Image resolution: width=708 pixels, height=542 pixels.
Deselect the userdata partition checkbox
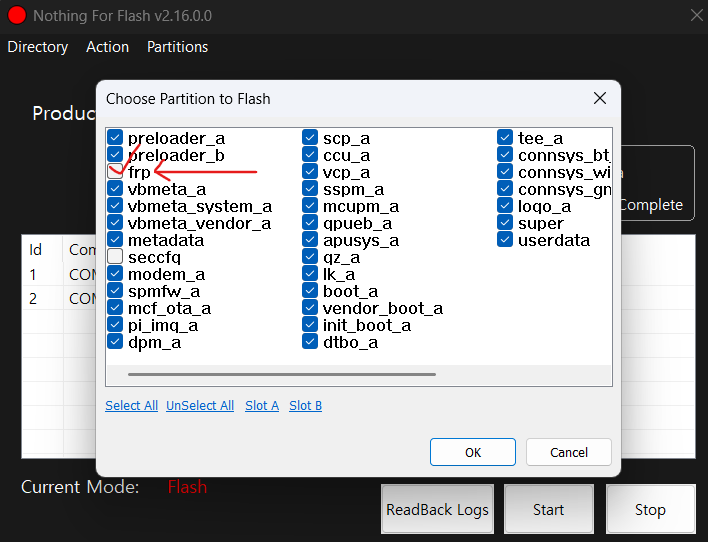(x=505, y=240)
